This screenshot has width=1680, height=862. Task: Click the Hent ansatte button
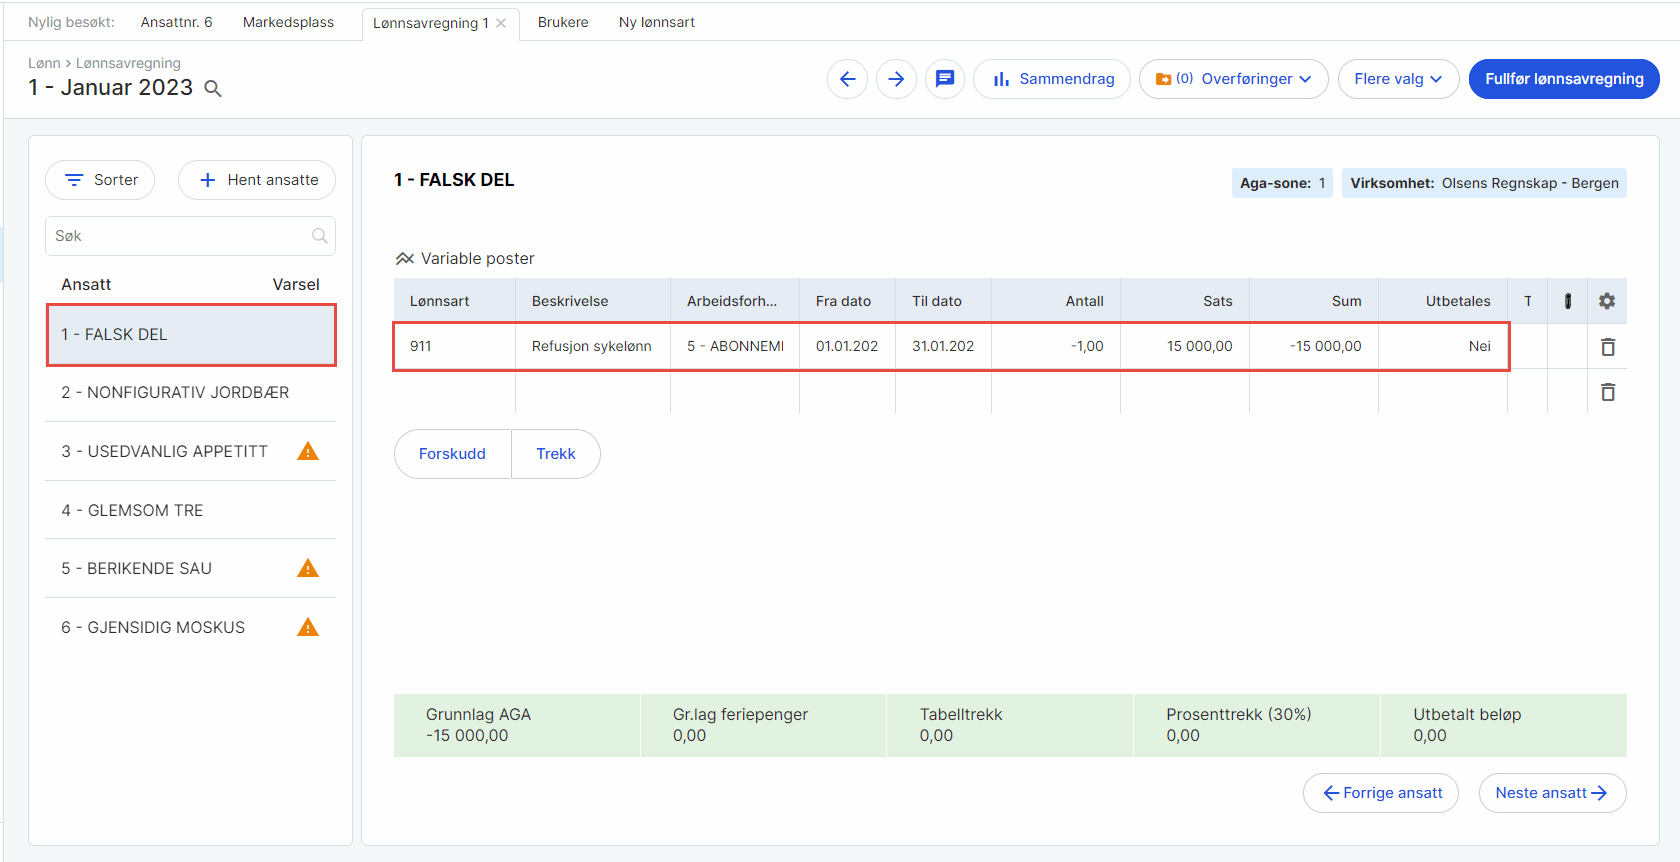click(x=257, y=180)
